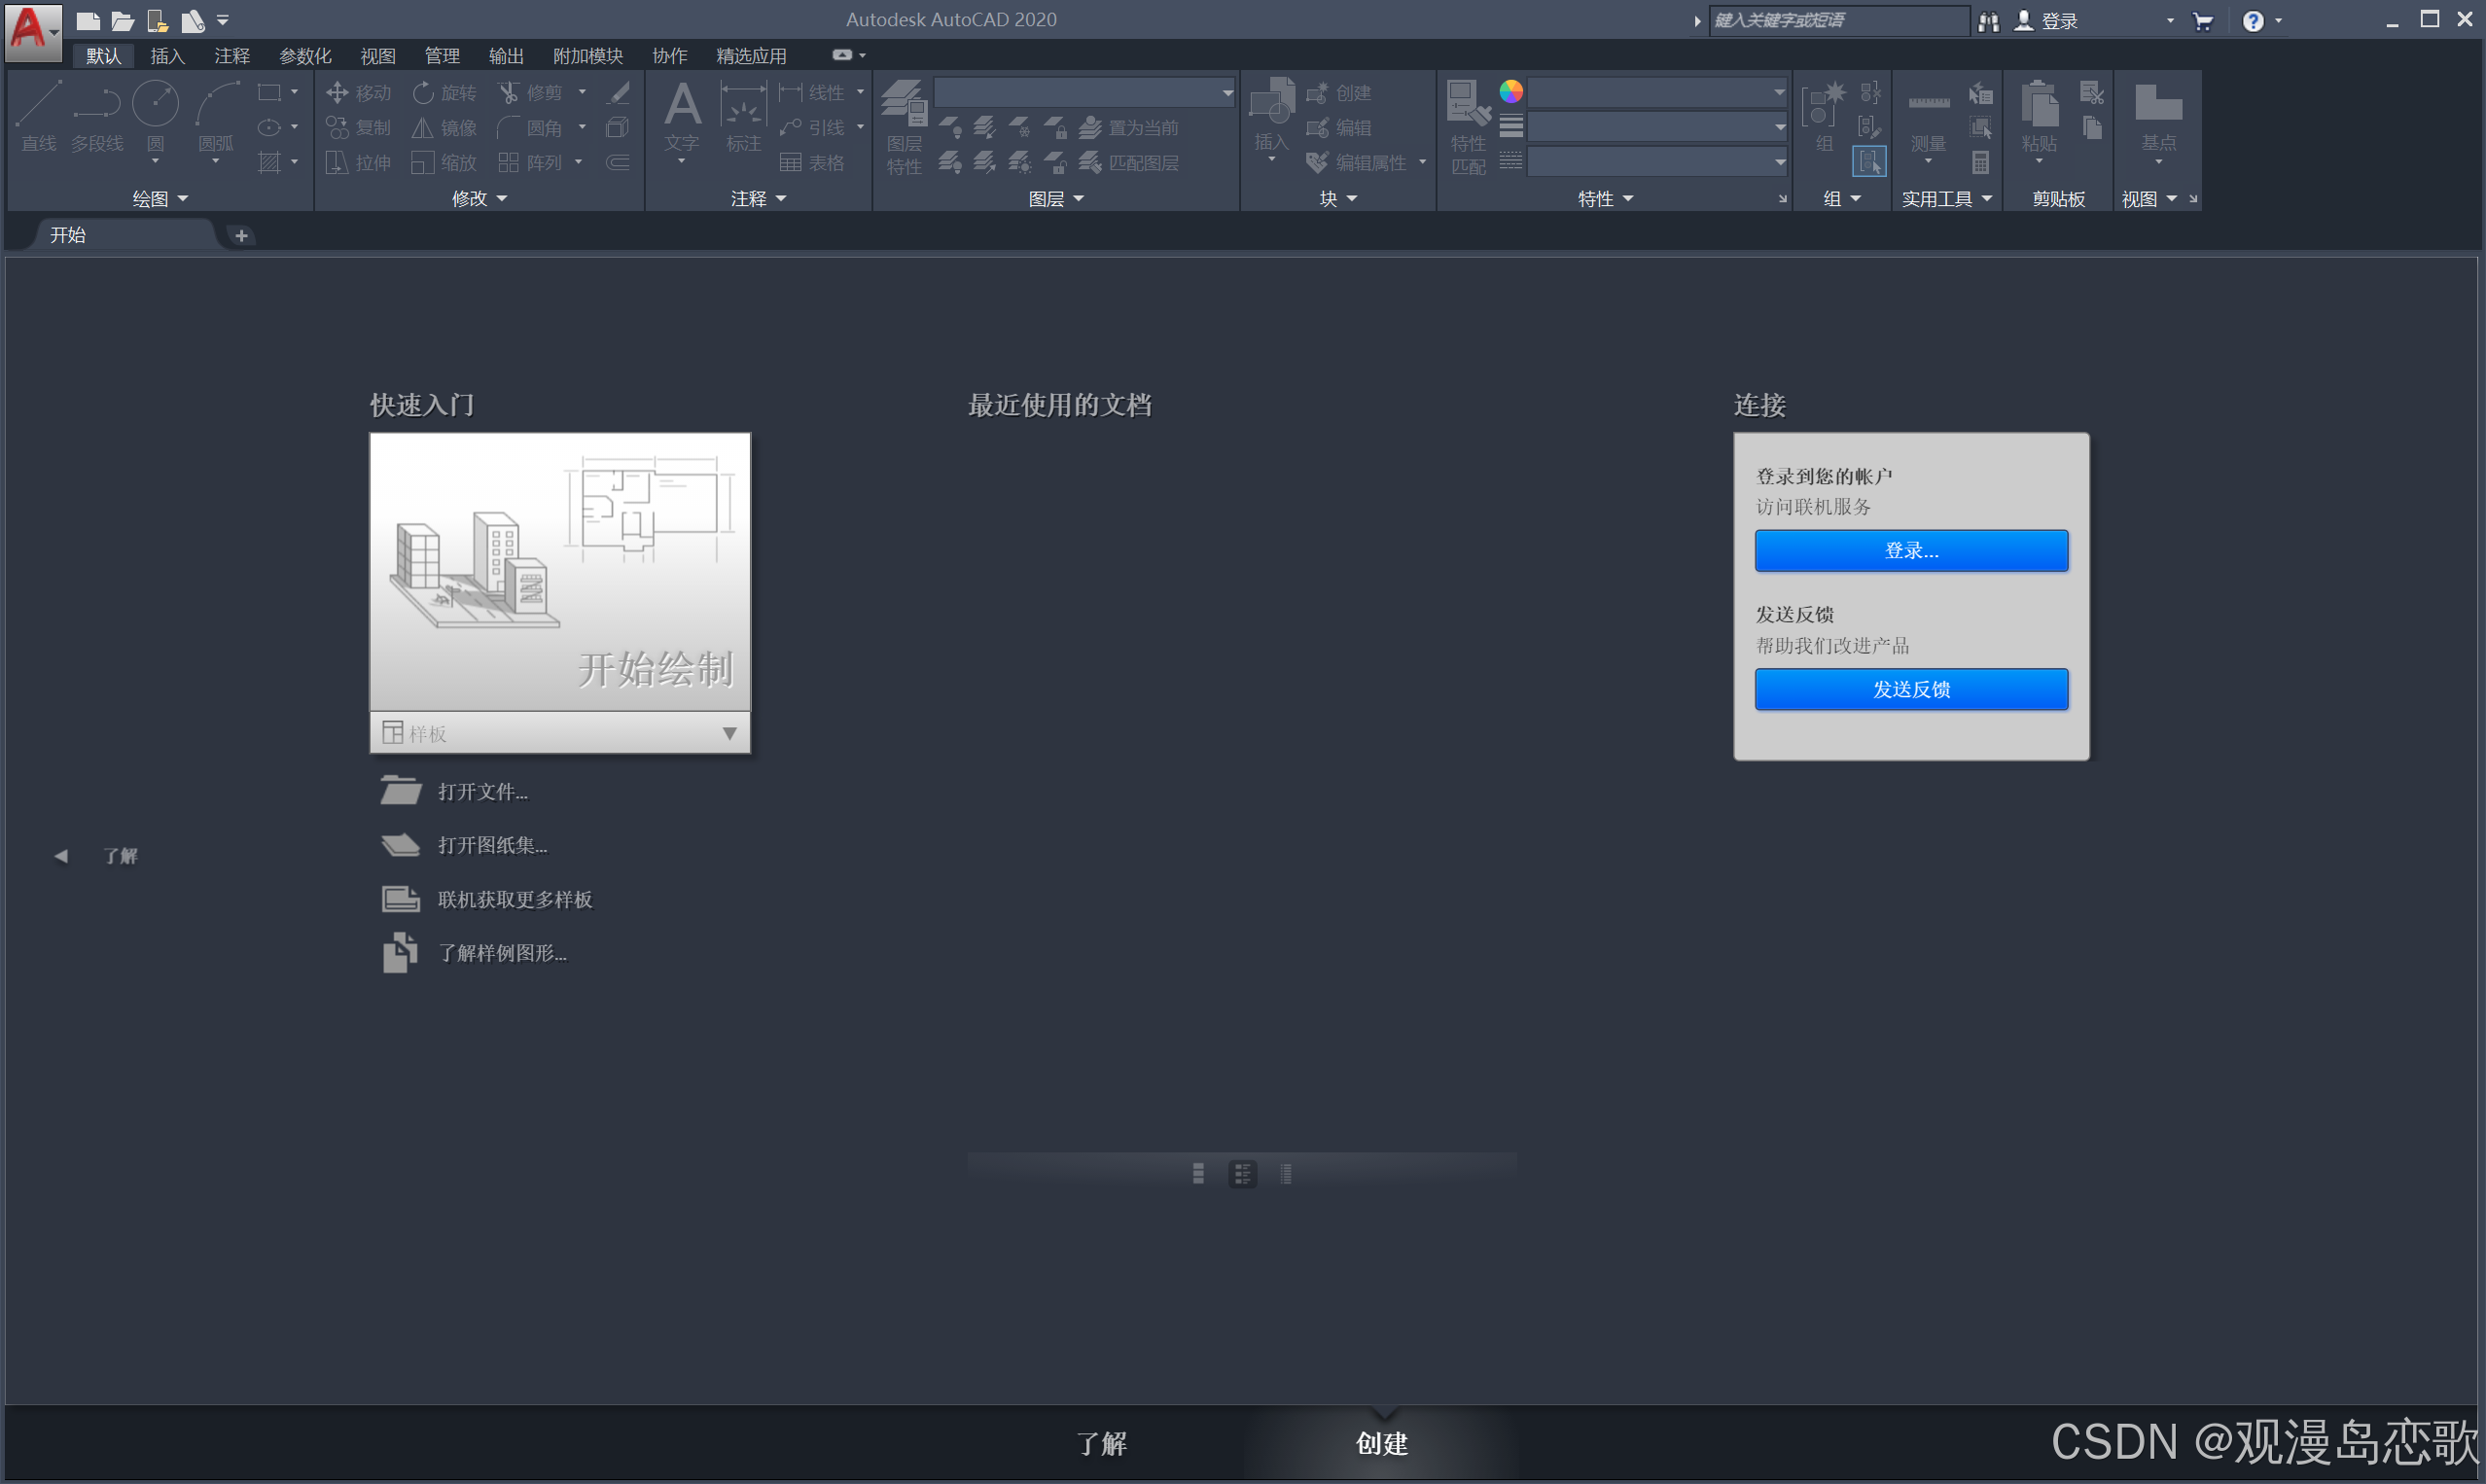Image resolution: width=2486 pixels, height=1484 pixels.
Task: Switch recent documents to large icon view
Action: [1198, 1174]
